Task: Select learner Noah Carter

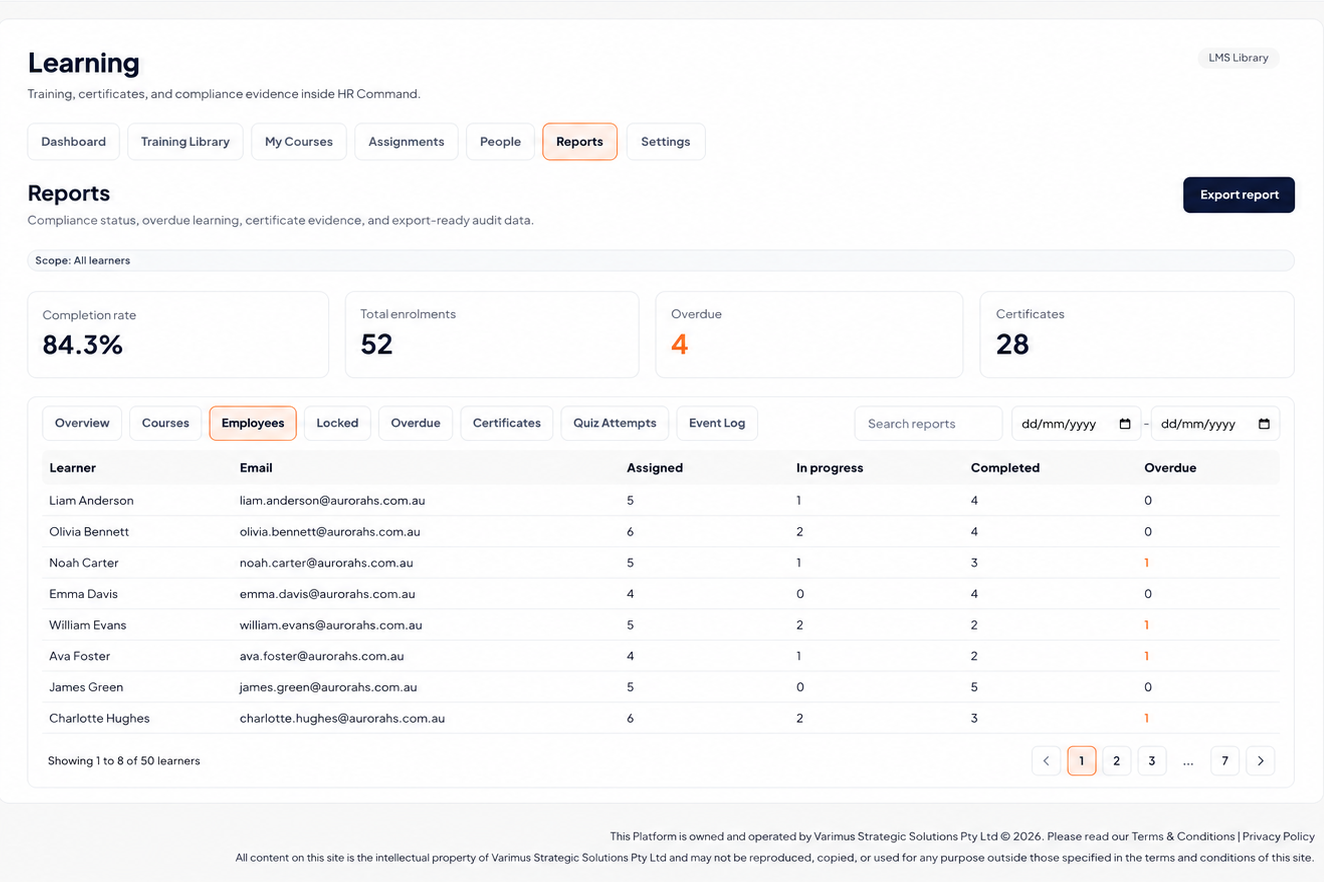Action: (x=84, y=563)
